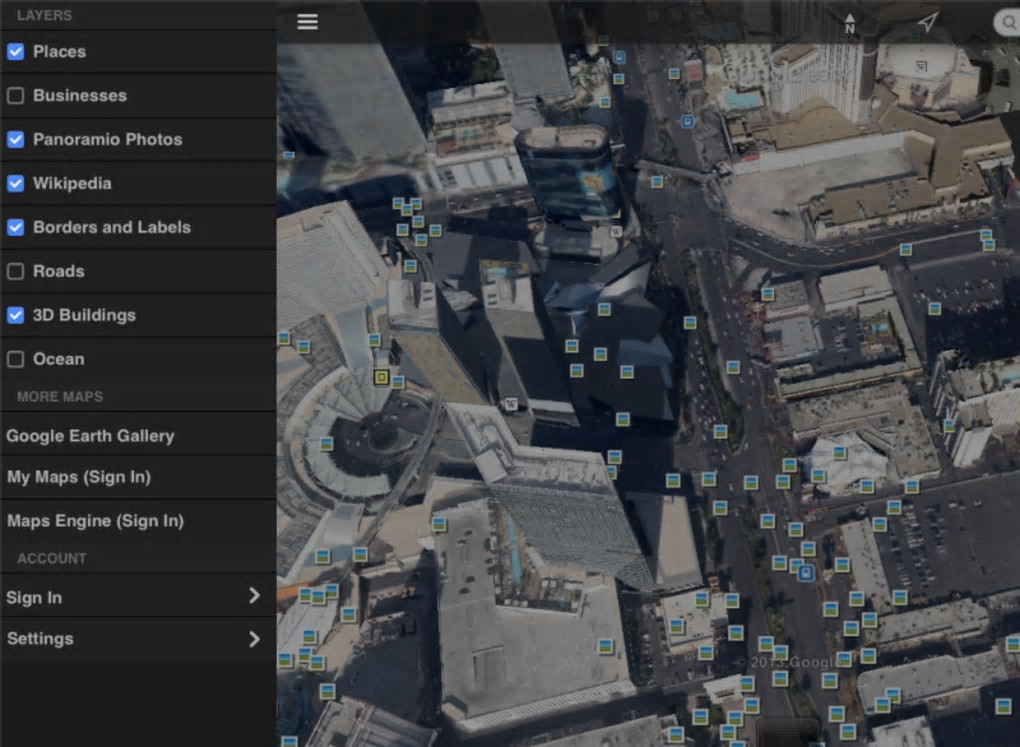This screenshot has height=747, width=1020.
Task: Toggle the Wikipedia layer checkbox
Action: tap(16, 183)
